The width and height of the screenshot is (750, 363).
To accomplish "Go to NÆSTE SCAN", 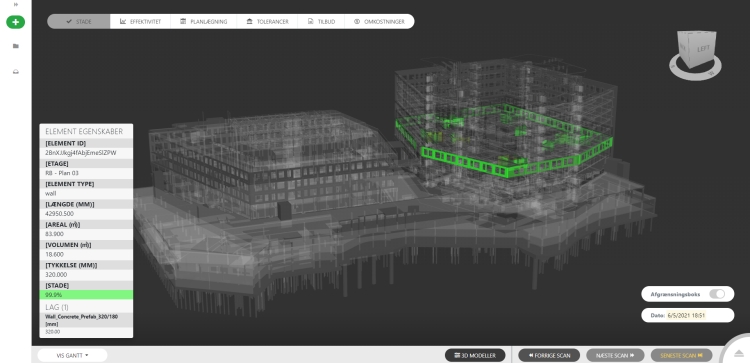I will pyautogui.click(x=615, y=355).
